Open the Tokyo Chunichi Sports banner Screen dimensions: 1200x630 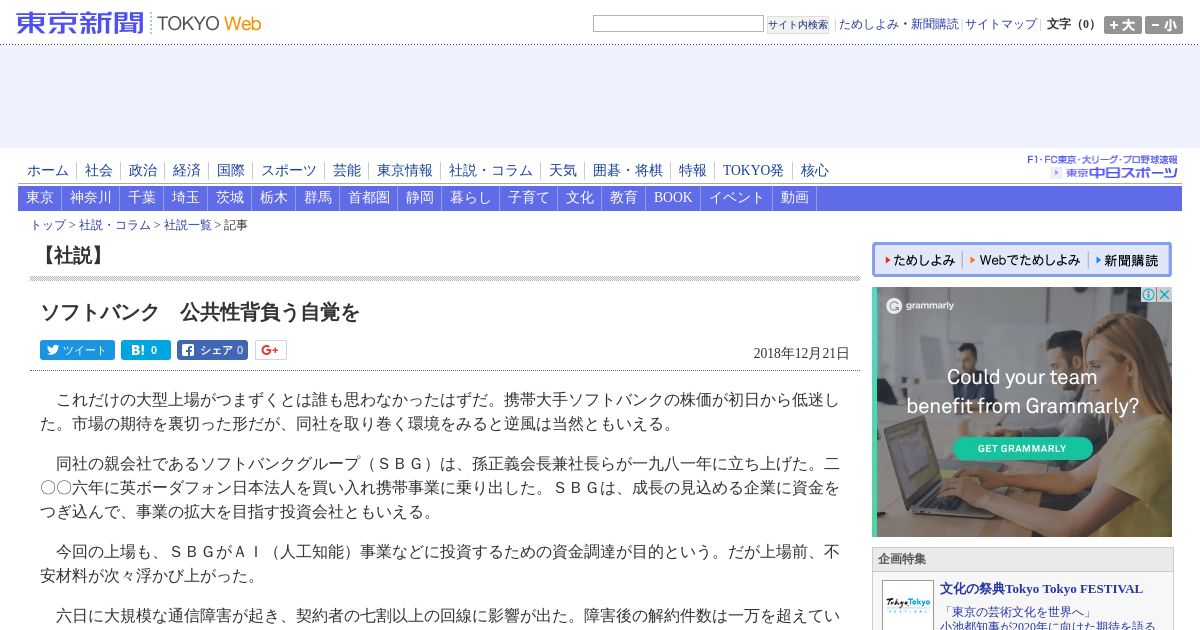tap(1103, 167)
